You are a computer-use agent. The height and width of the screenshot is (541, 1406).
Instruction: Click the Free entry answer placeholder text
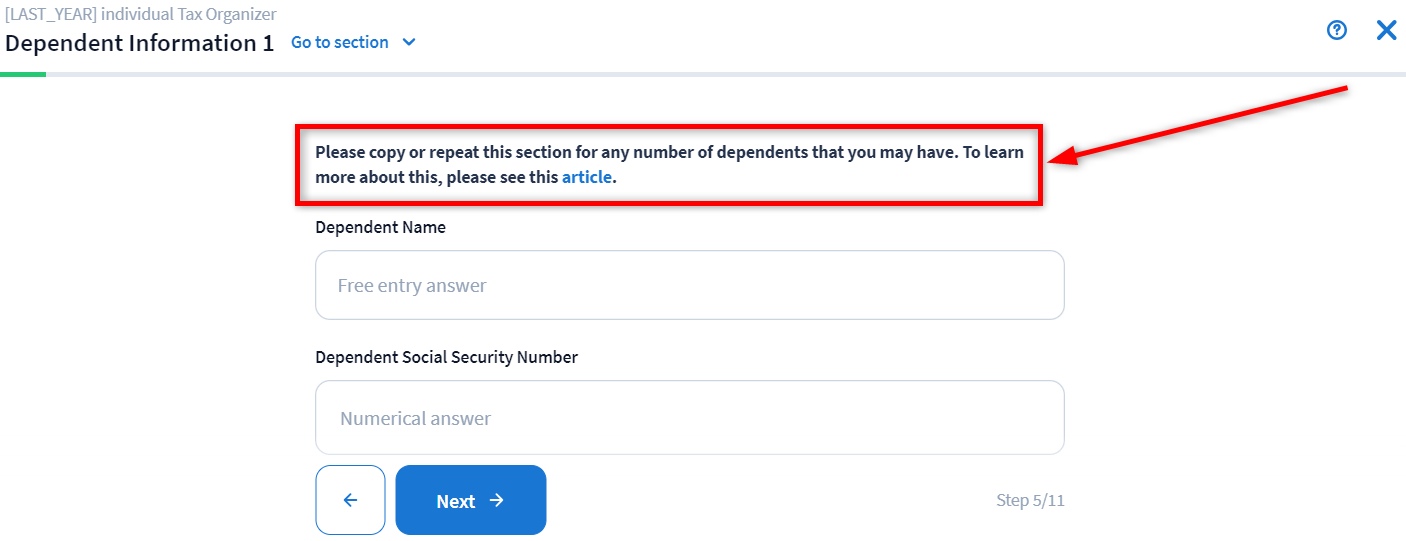pos(411,286)
